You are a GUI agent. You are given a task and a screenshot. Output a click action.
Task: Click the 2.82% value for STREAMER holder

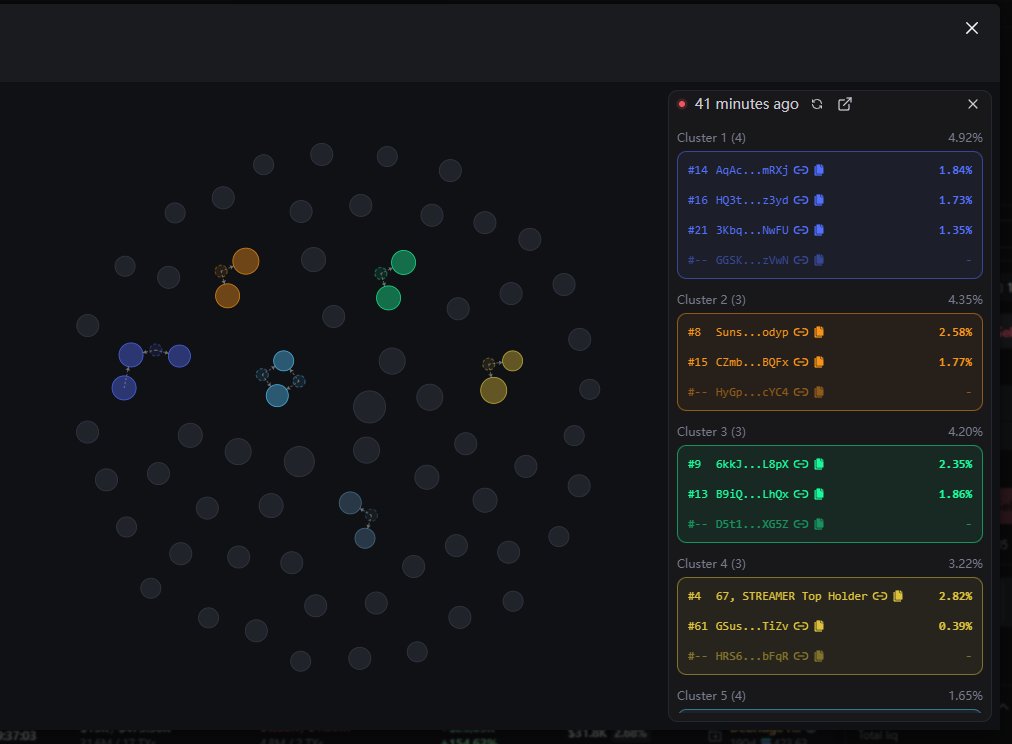955,596
